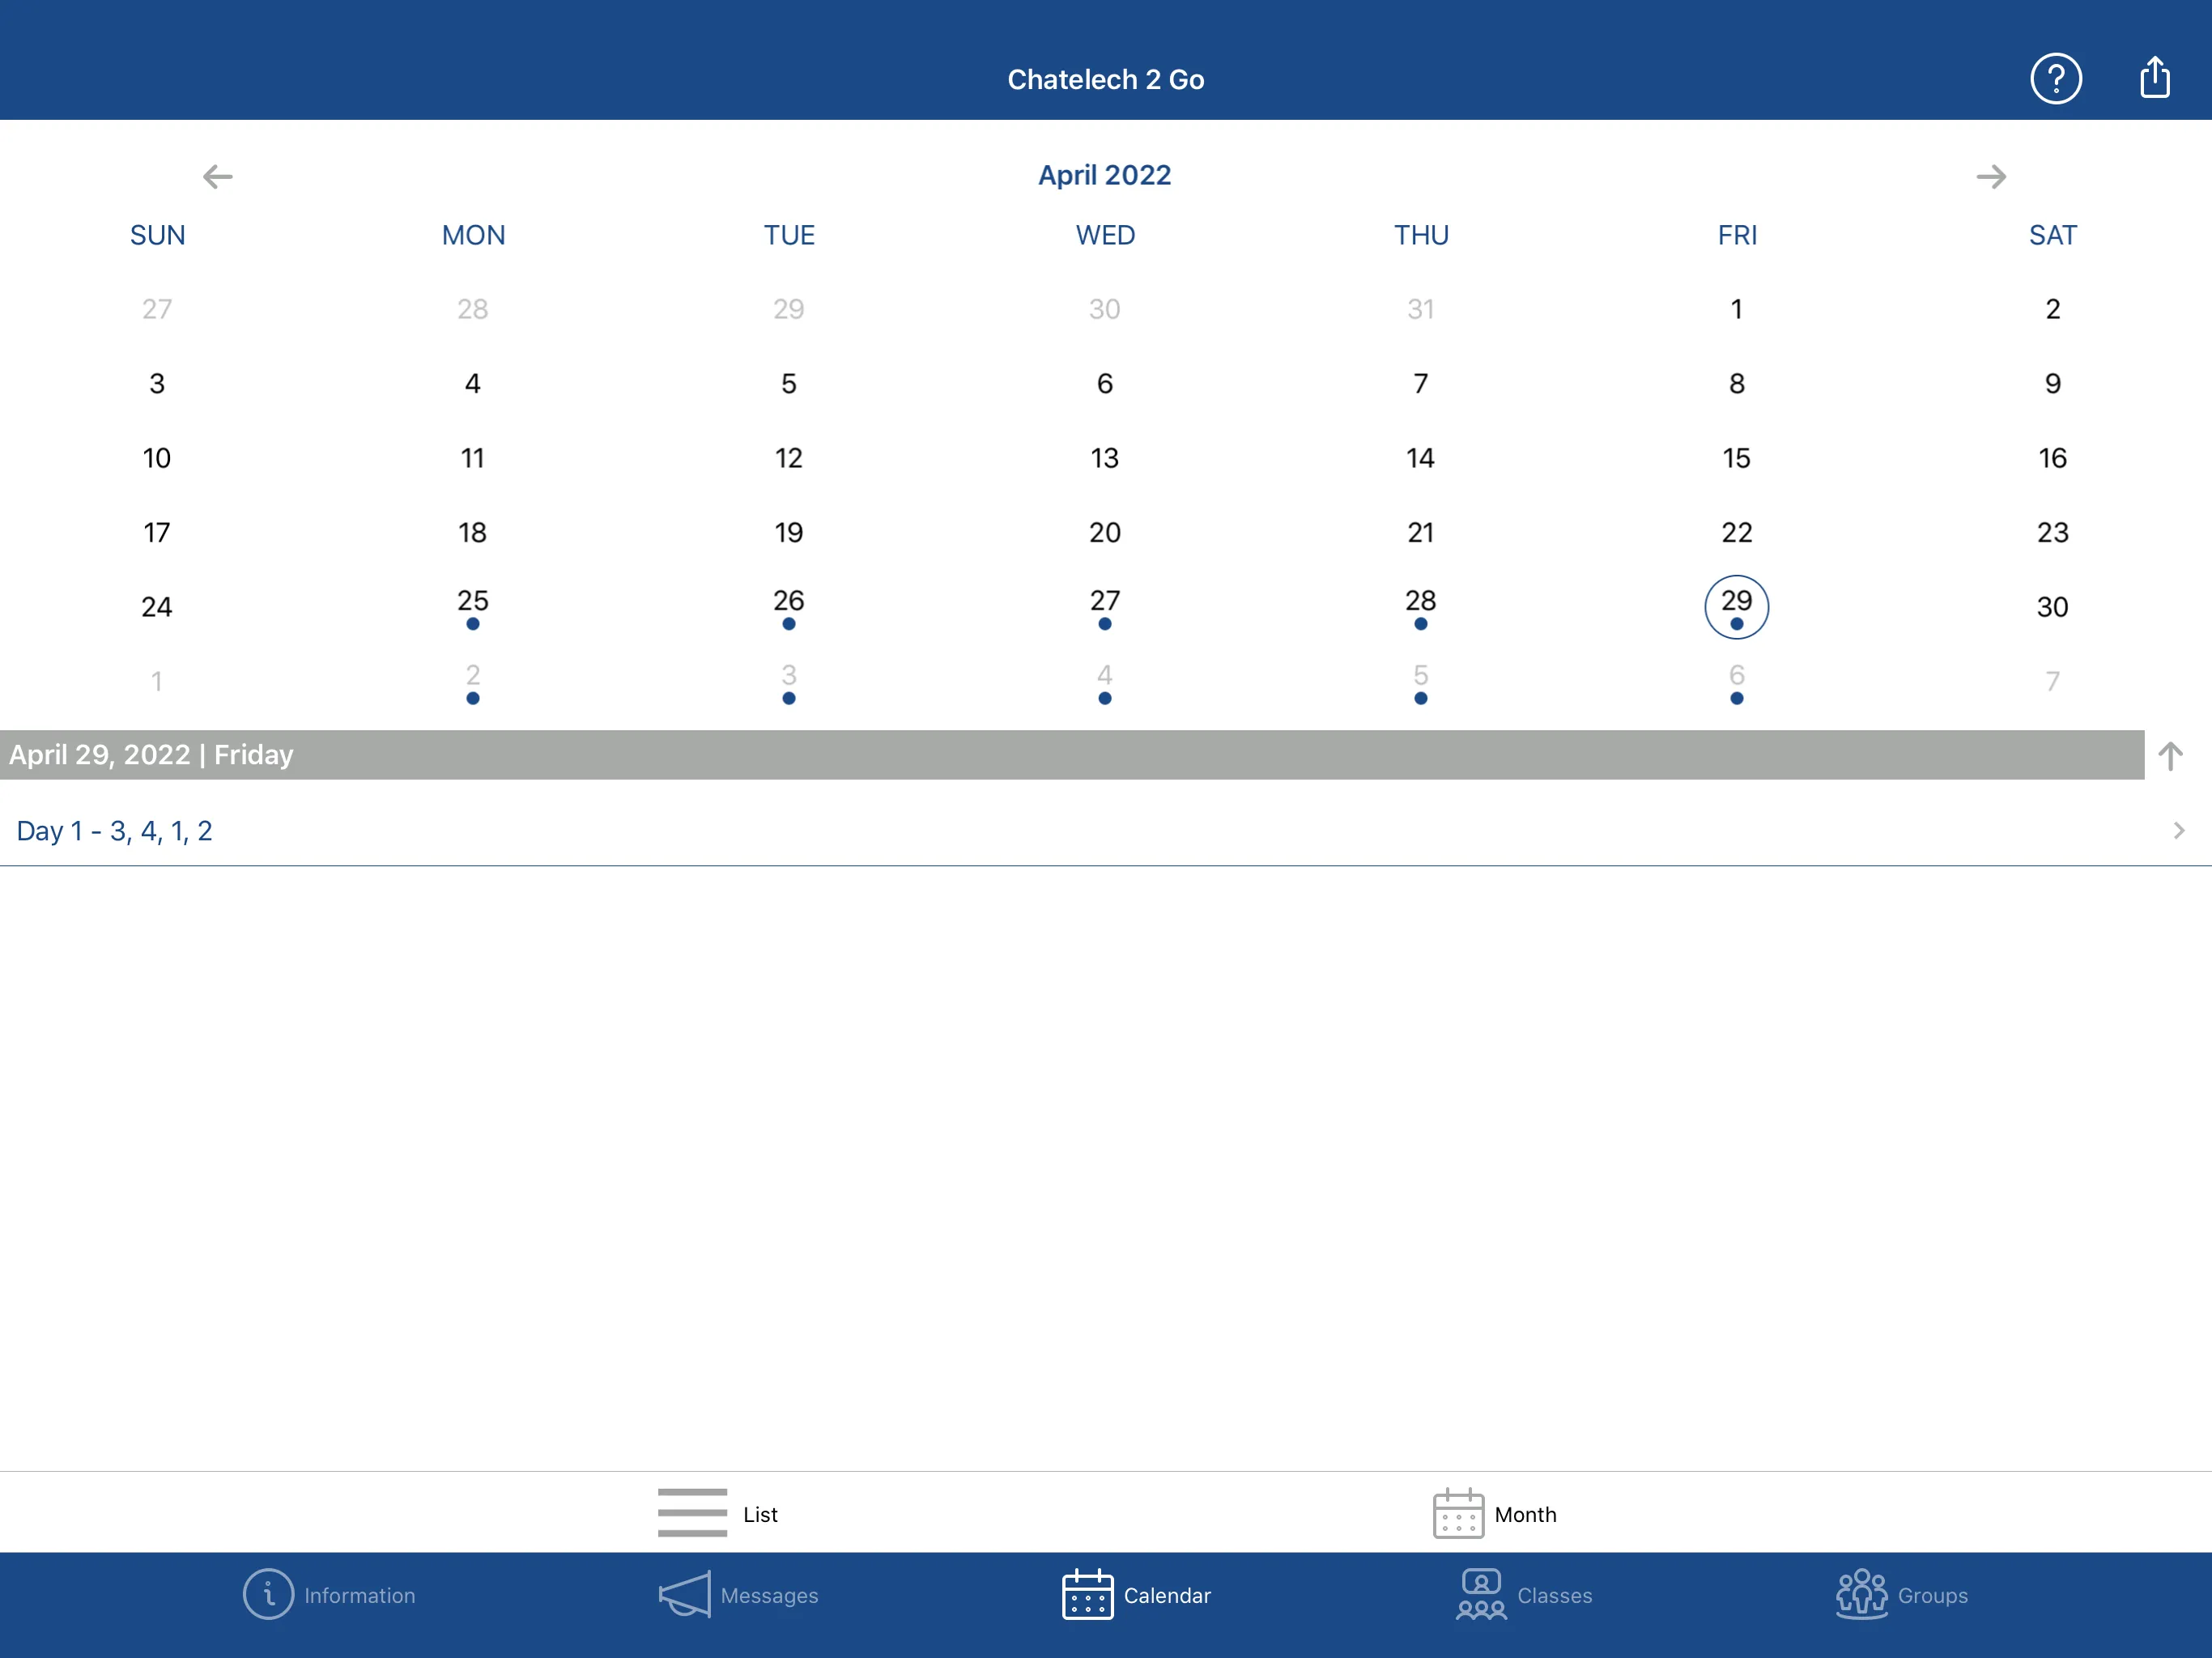Viewport: 2212px width, 1658px height.
Task: Select April 12 on the calendar
Action: click(x=789, y=458)
